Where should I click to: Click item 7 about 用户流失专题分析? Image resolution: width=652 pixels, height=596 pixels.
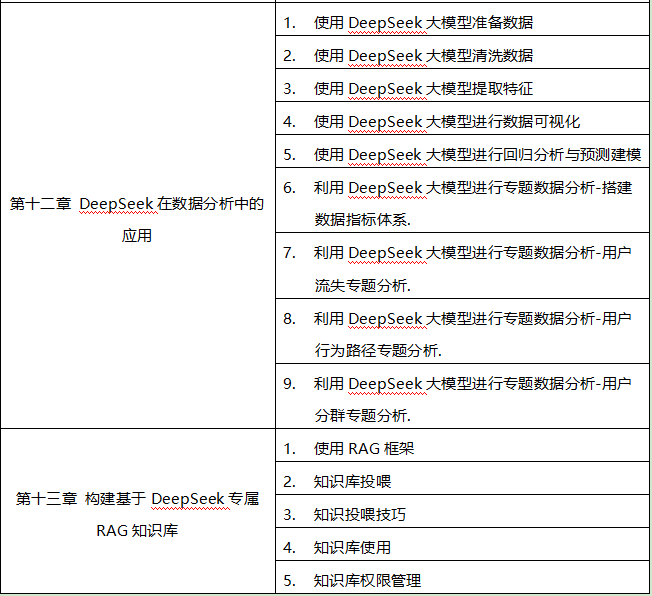[x=462, y=266]
